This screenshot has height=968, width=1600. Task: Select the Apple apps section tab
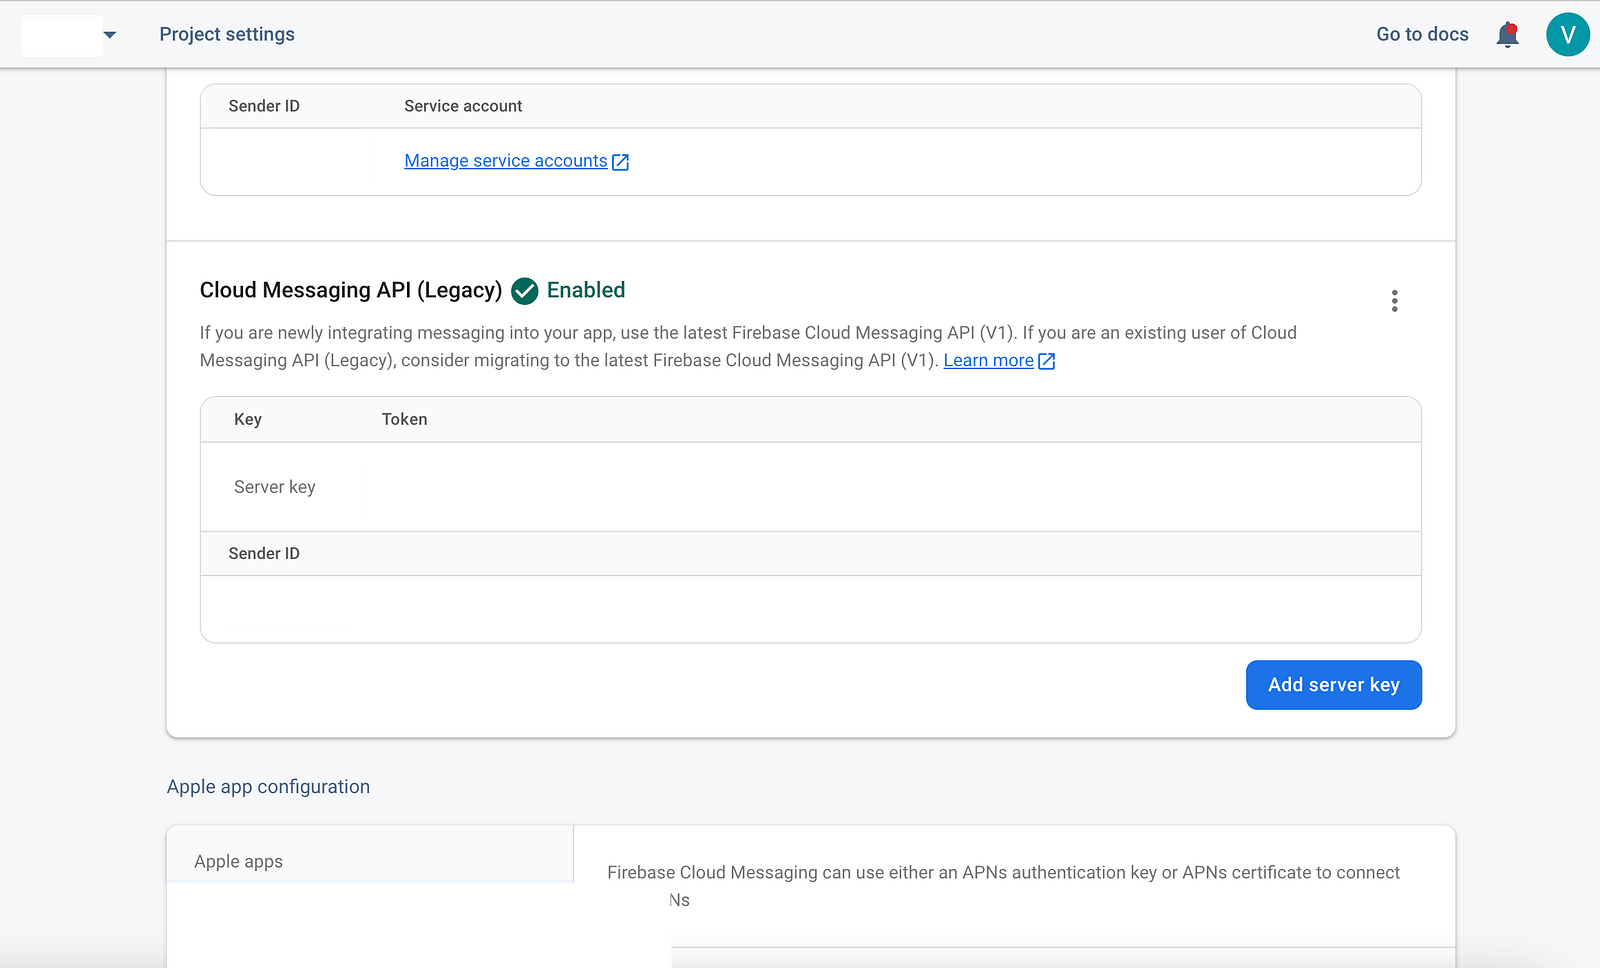point(370,861)
